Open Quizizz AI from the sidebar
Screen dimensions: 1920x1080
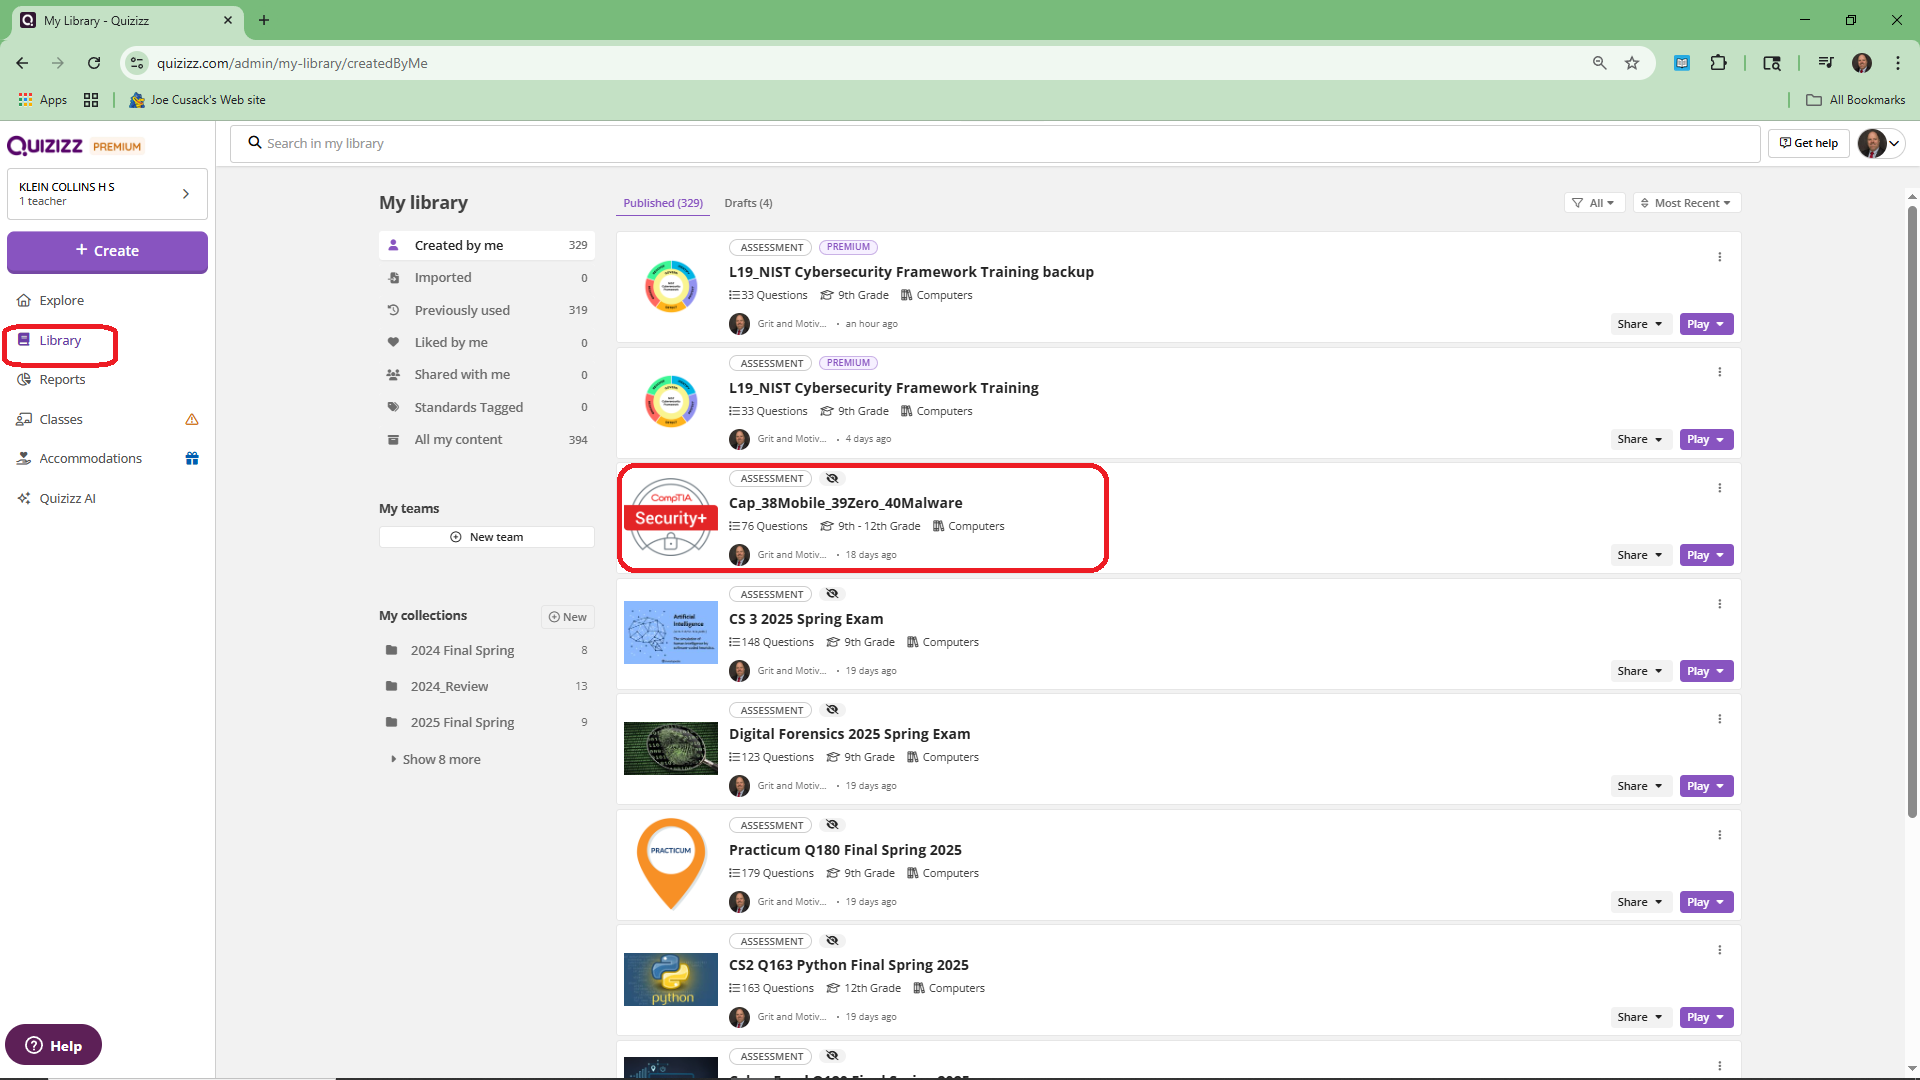click(67, 498)
